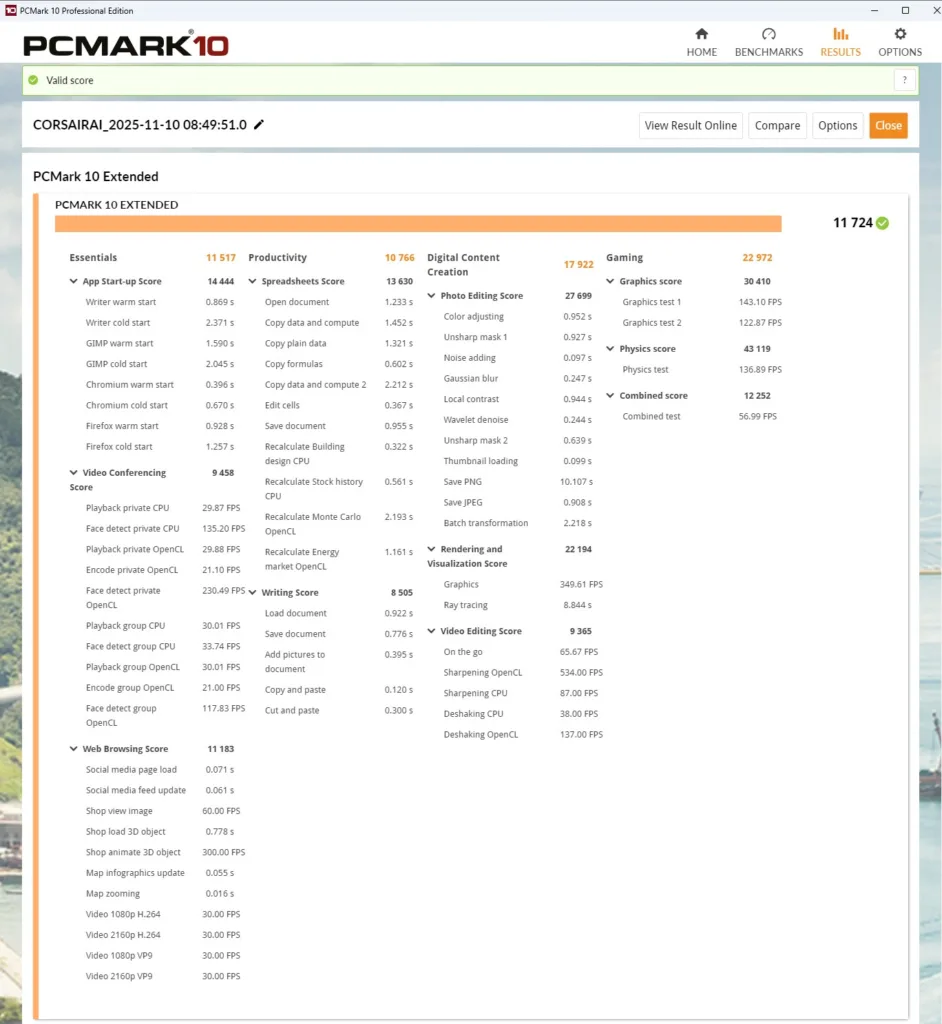Click the green checkmark beside score 11 724

click(x=882, y=223)
